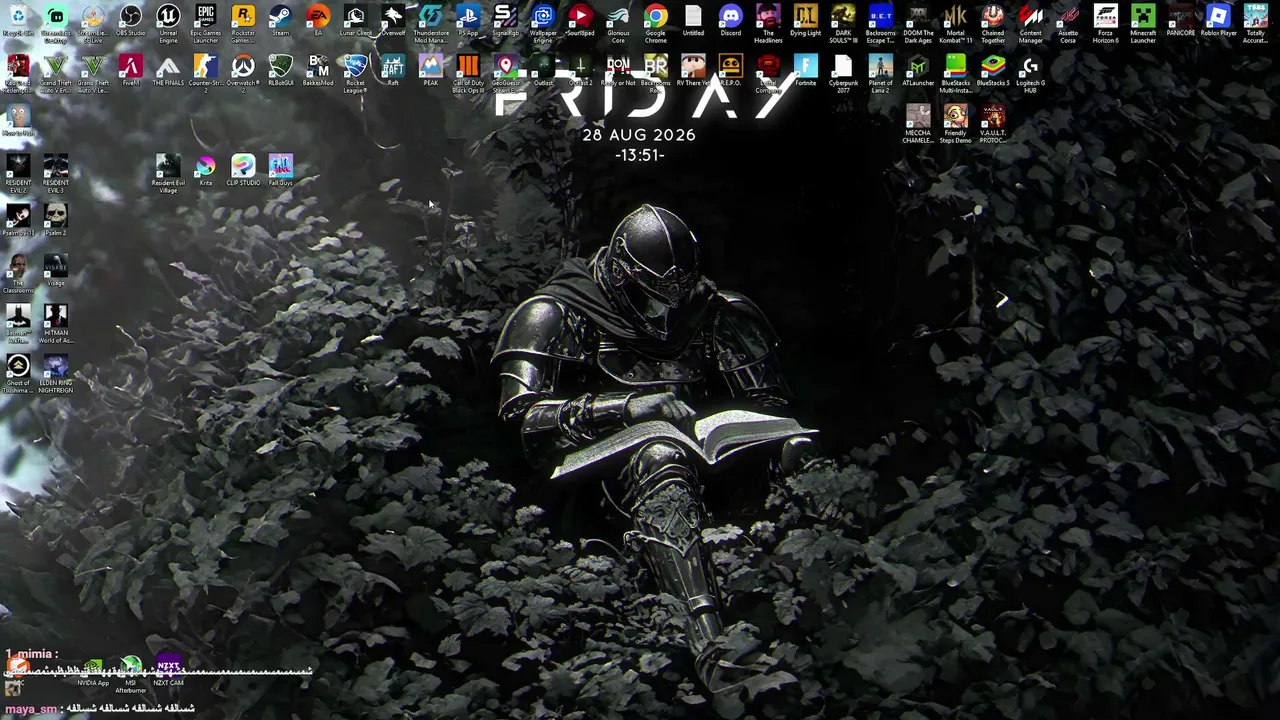Click the Google Chrome shortcut
The height and width of the screenshot is (720, 1280).
click(x=656, y=24)
